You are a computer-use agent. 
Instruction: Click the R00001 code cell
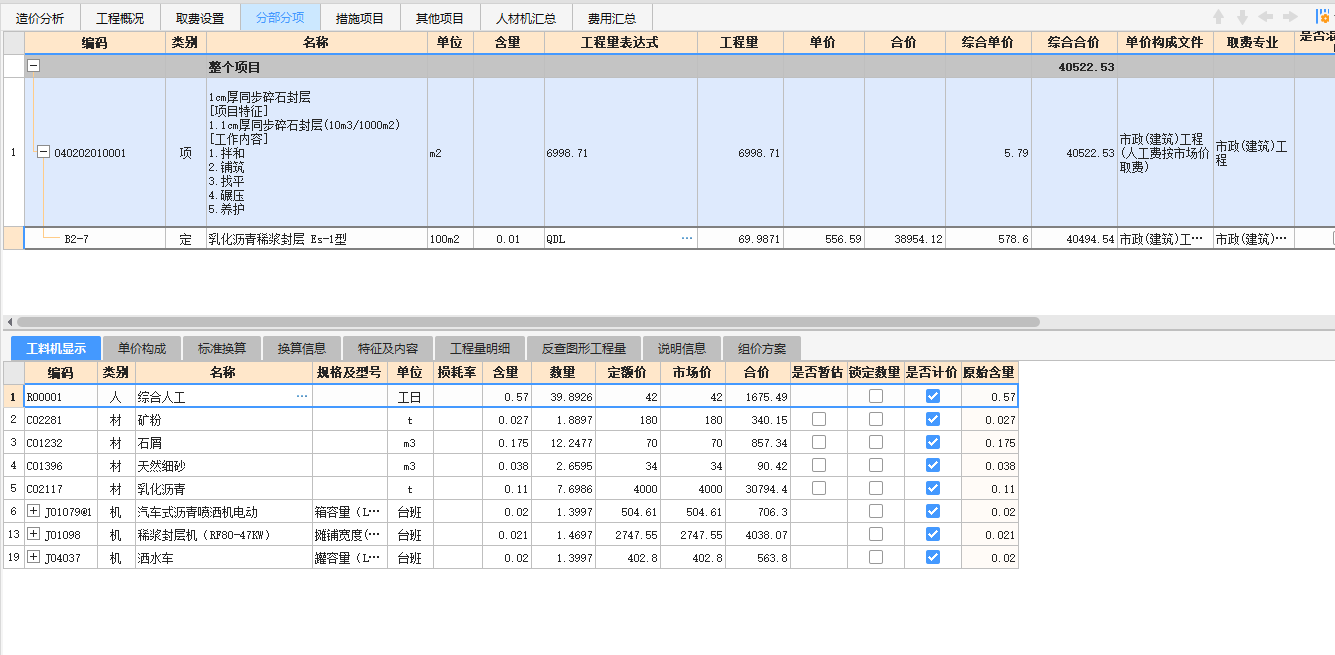[61, 397]
